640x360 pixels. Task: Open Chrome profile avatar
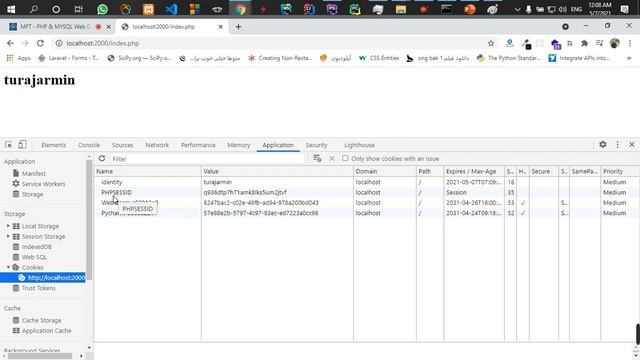tap(614, 43)
